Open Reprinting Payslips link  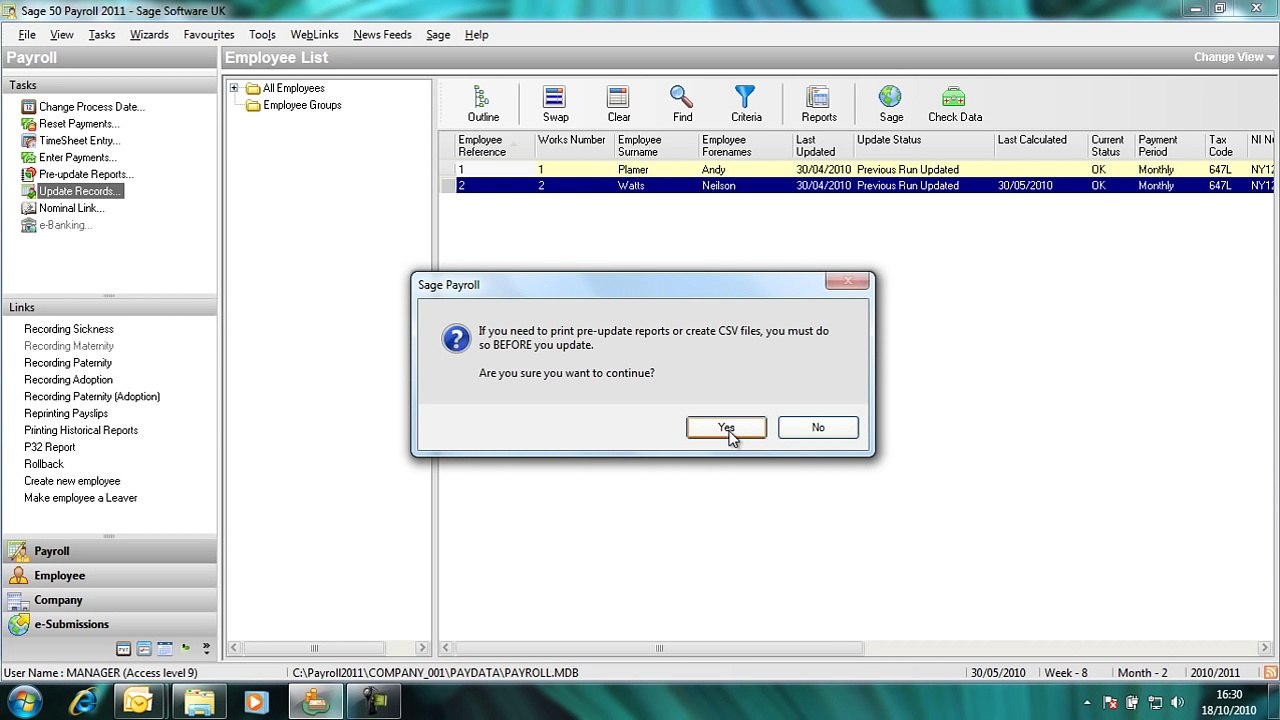click(x=66, y=414)
